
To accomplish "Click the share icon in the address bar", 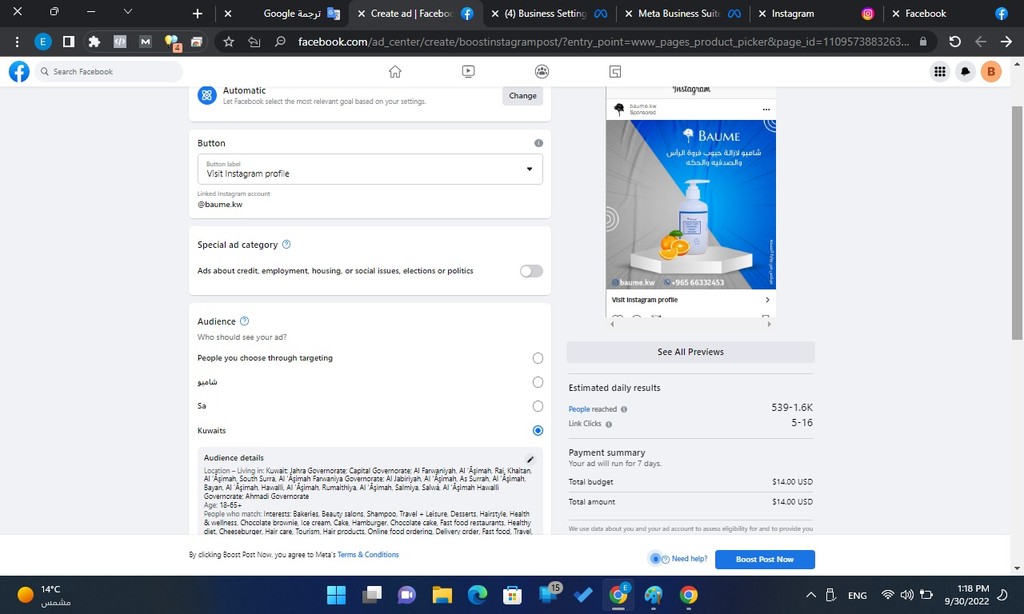I will click(x=254, y=41).
